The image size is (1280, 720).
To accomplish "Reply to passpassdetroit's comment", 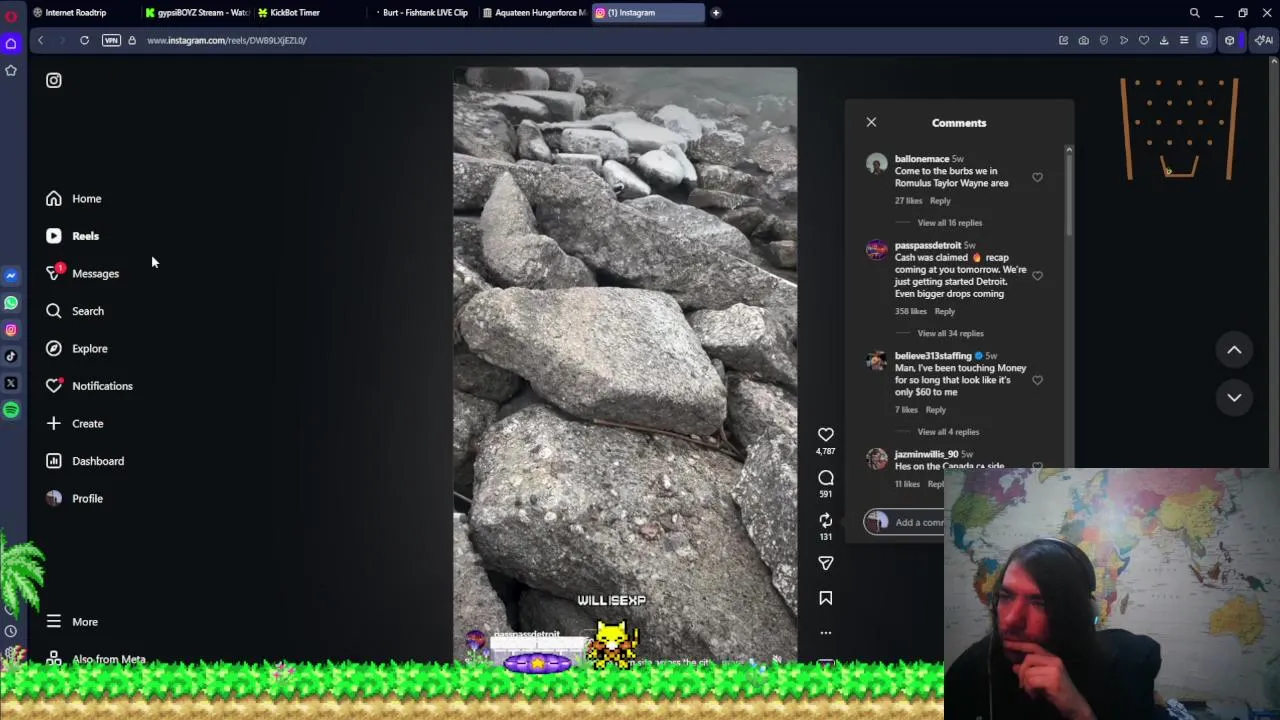I will (x=944, y=311).
